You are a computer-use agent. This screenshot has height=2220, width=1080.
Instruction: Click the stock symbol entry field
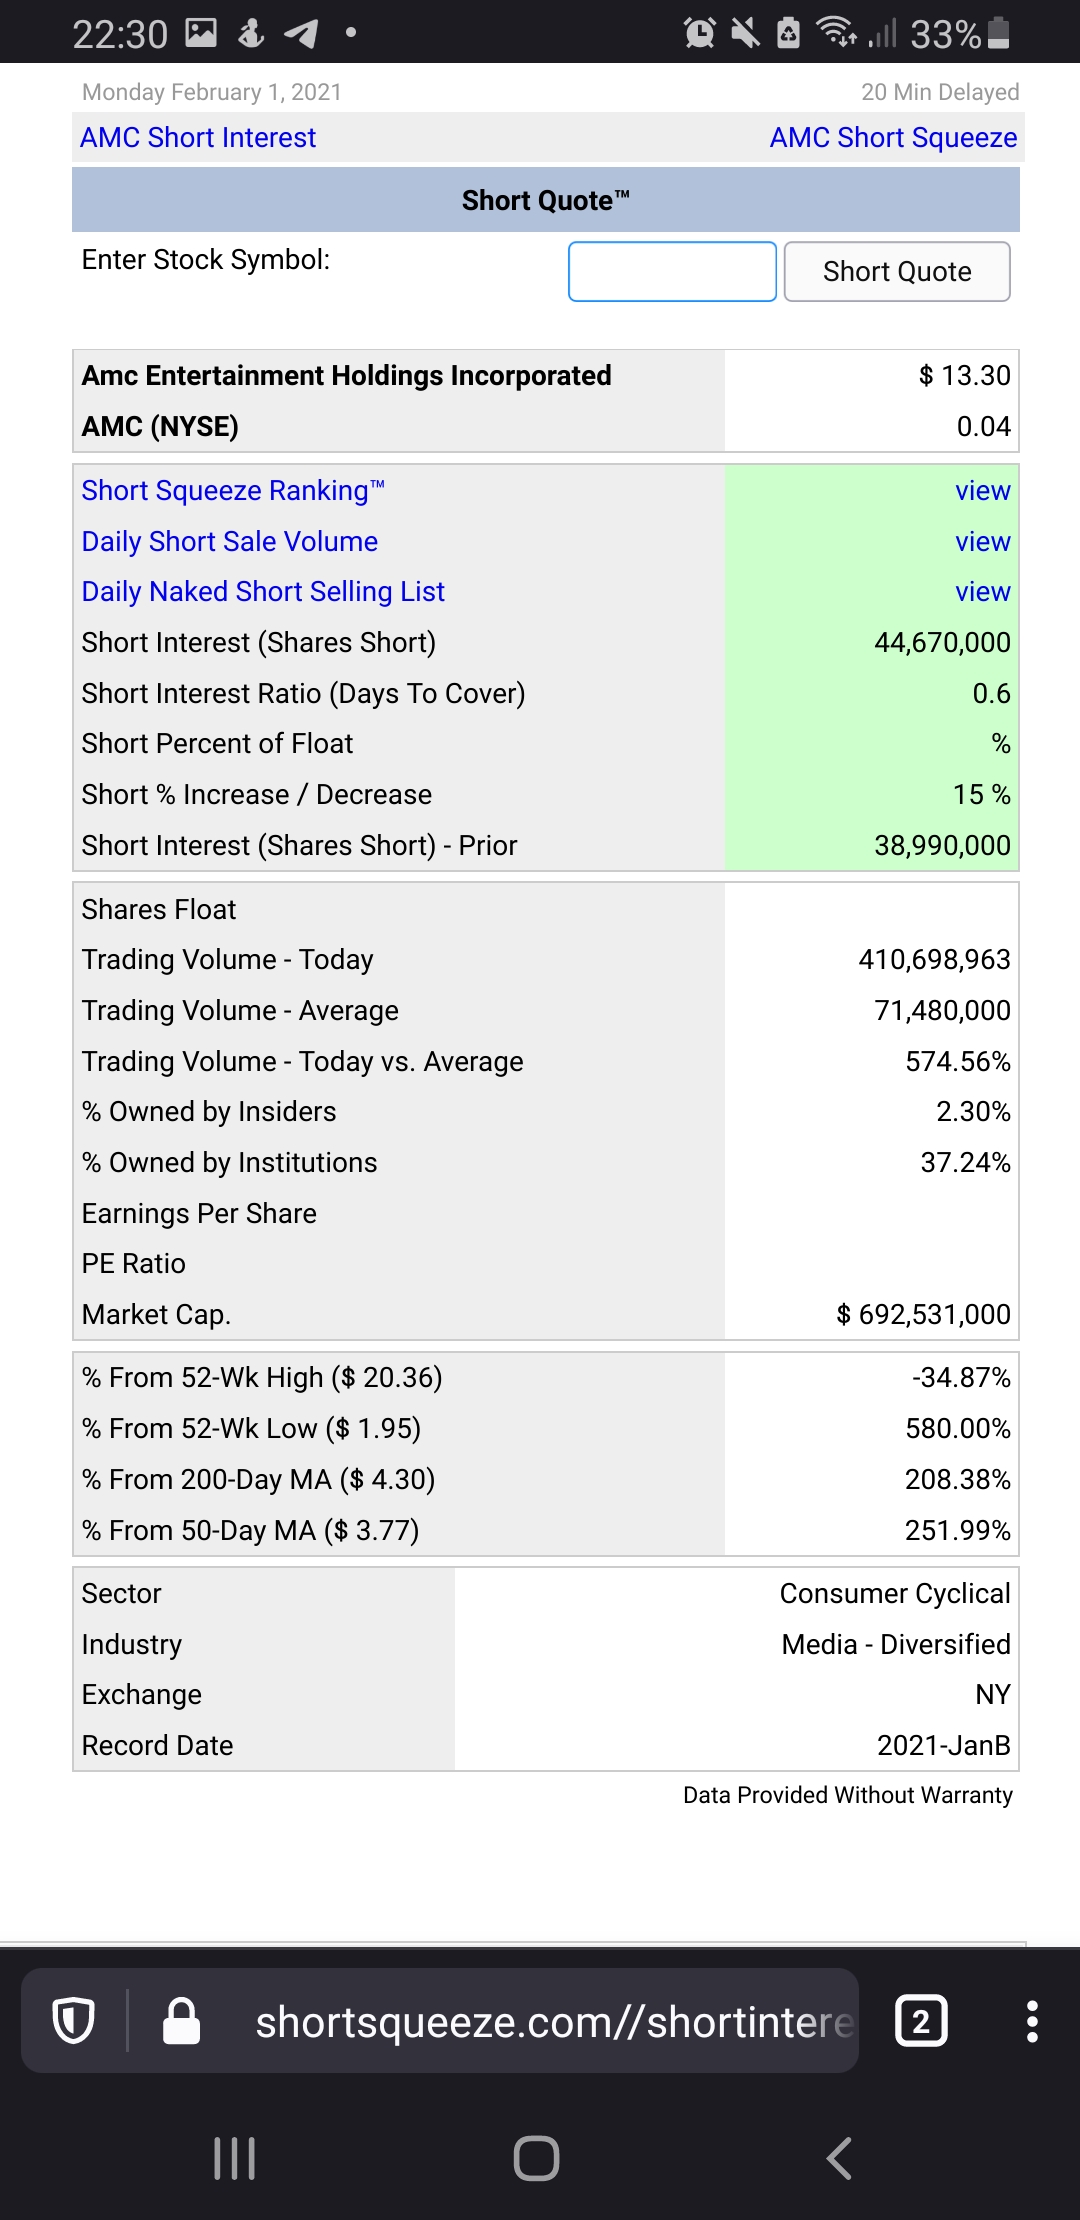click(672, 271)
